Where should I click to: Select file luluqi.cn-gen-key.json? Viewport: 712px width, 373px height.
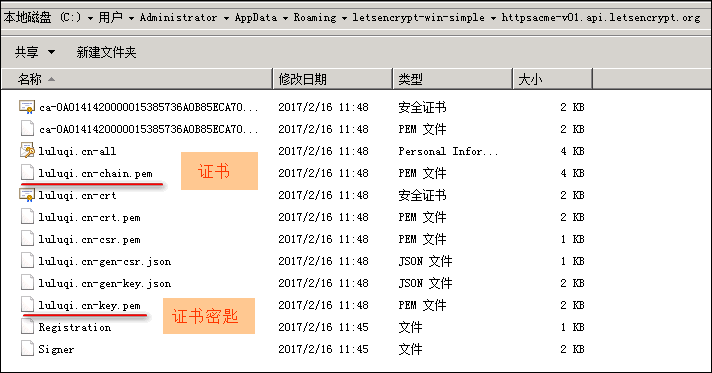pos(104,283)
